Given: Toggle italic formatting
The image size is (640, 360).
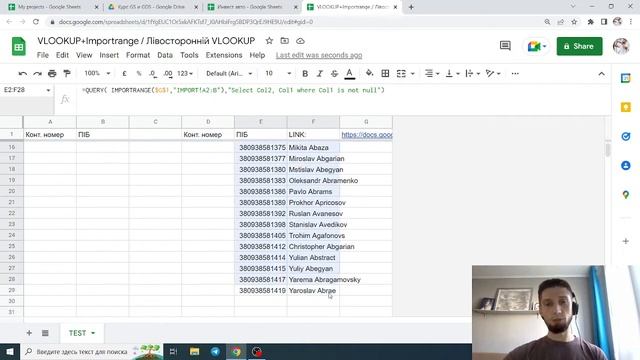Looking at the screenshot, I should (320, 73).
